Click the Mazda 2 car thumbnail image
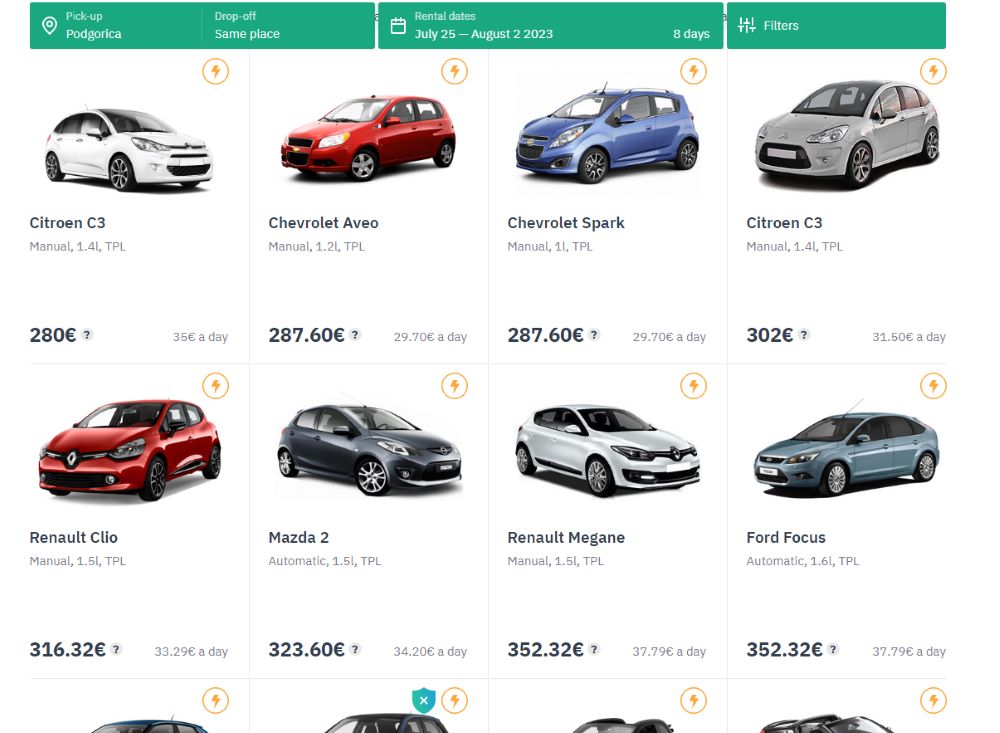 pyautogui.click(x=367, y=448)
